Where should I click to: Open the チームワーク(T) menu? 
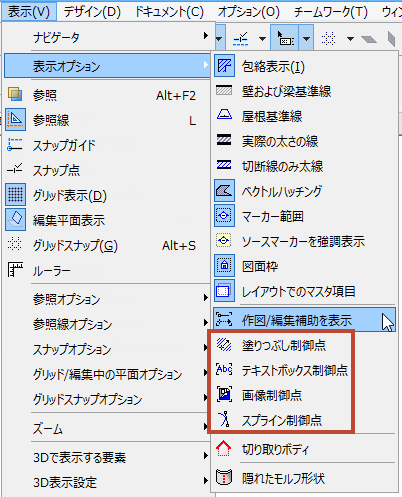(x=331, y=12)
